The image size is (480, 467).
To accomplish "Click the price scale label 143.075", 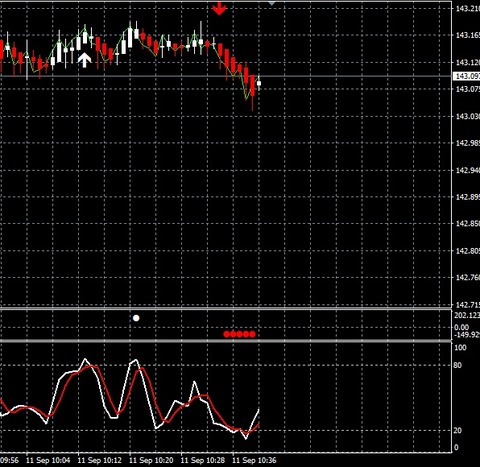I will pos(467,89).
